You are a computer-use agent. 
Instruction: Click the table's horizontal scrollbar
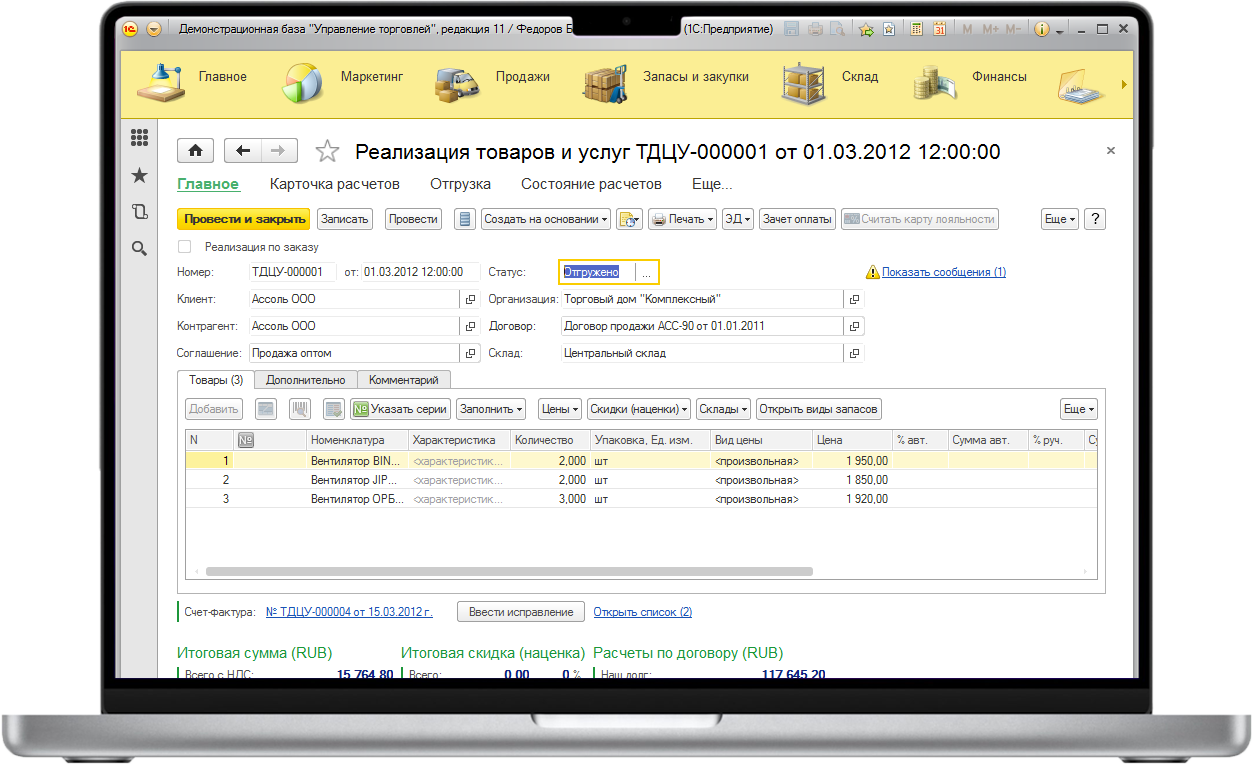point(509,571)
